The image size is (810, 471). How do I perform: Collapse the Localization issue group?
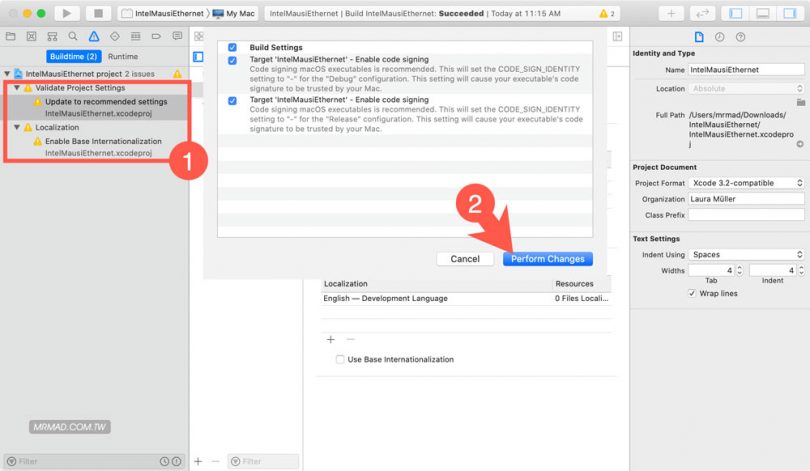17,127
